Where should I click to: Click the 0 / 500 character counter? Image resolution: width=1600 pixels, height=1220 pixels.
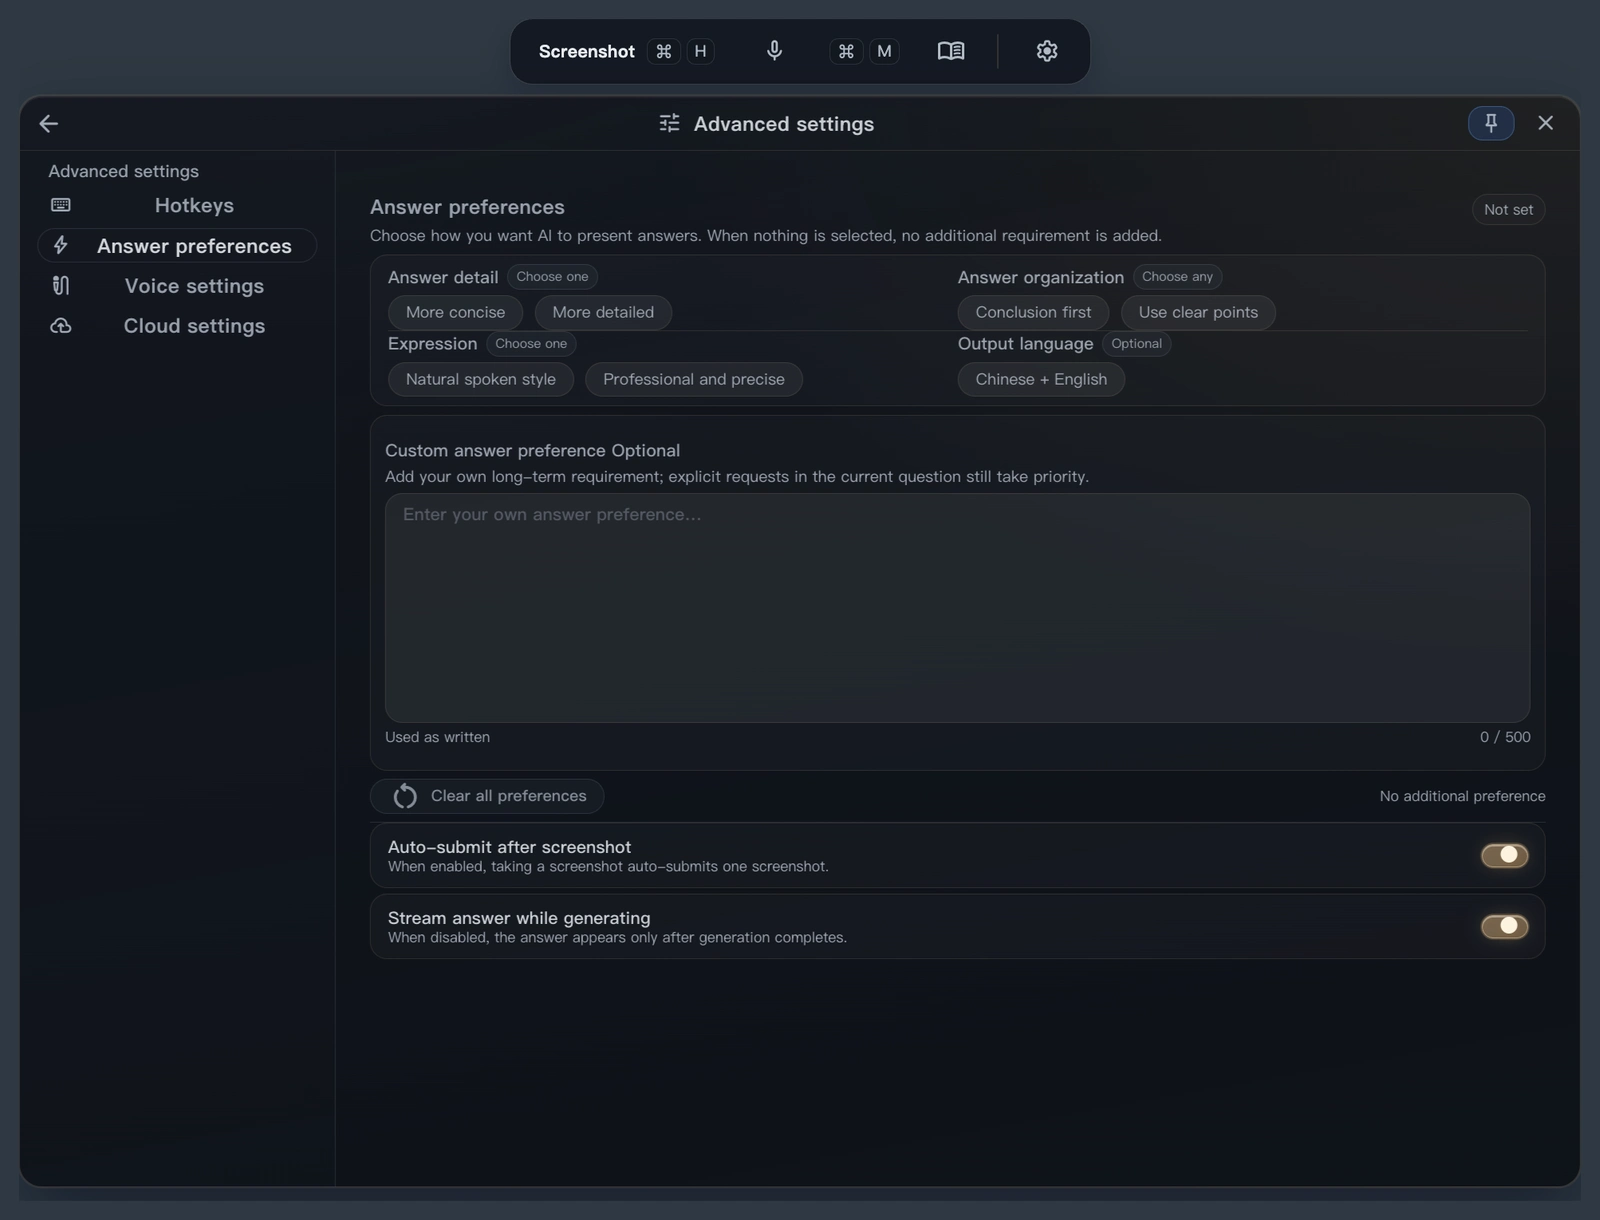(1505, 737)
